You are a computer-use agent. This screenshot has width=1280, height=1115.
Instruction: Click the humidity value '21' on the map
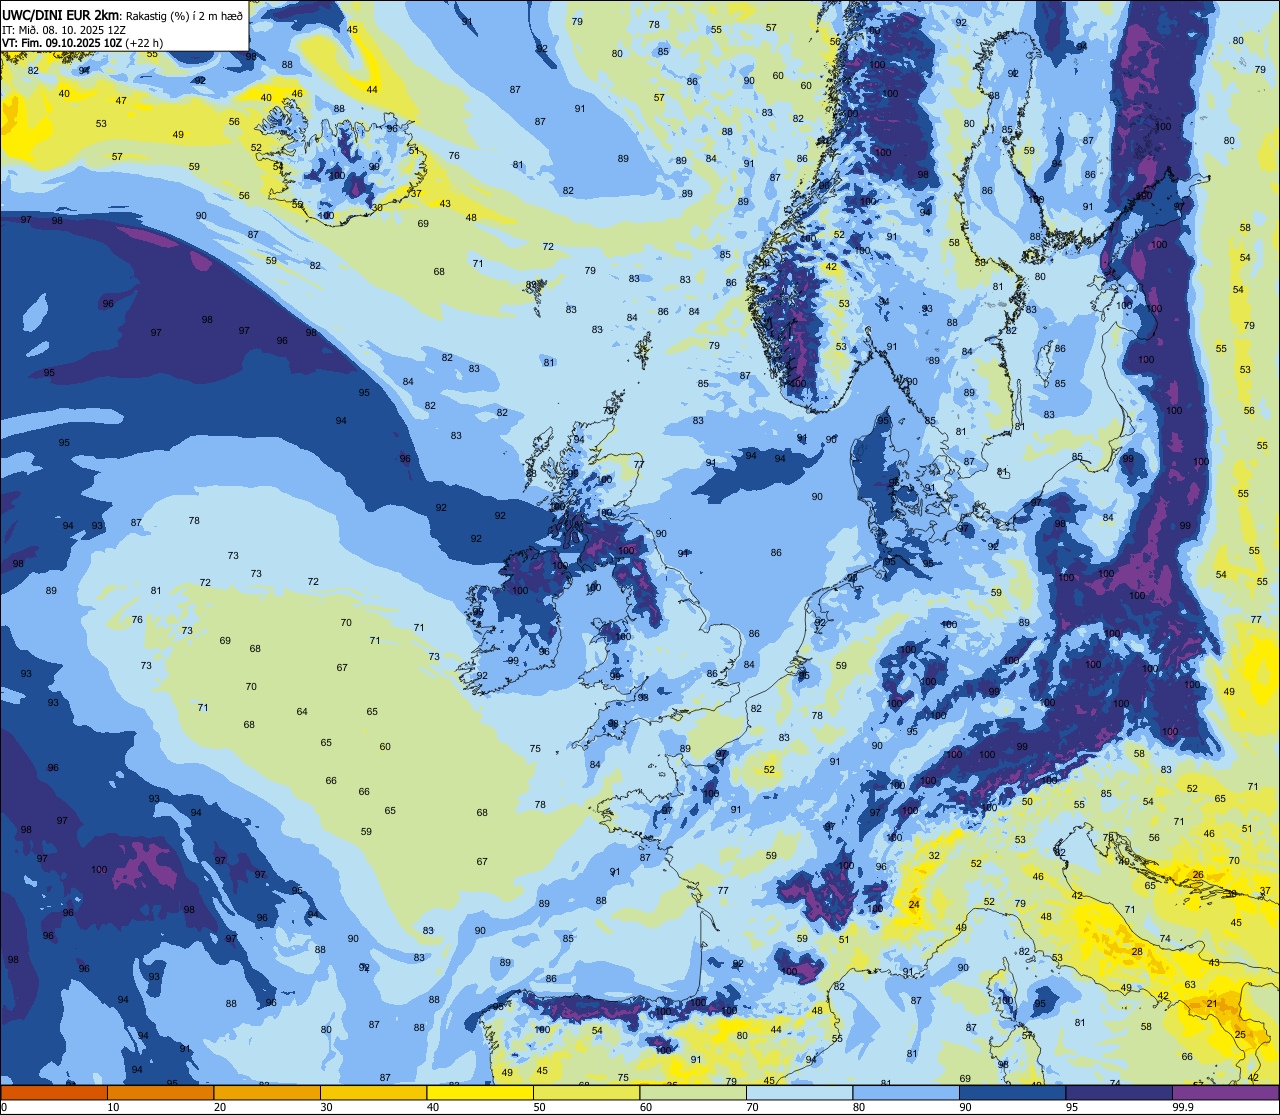click(x=1212, y=1004)
